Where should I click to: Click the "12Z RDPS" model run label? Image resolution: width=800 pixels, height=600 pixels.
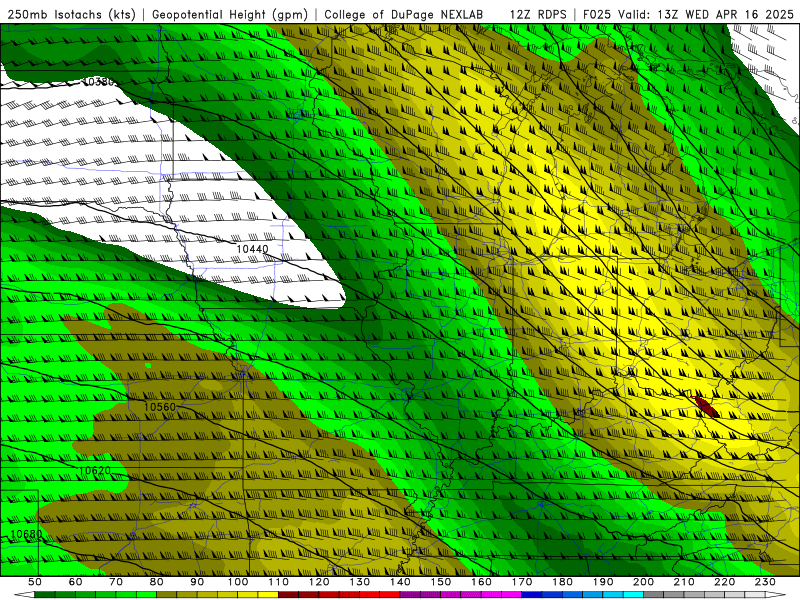tap(538, 14)
